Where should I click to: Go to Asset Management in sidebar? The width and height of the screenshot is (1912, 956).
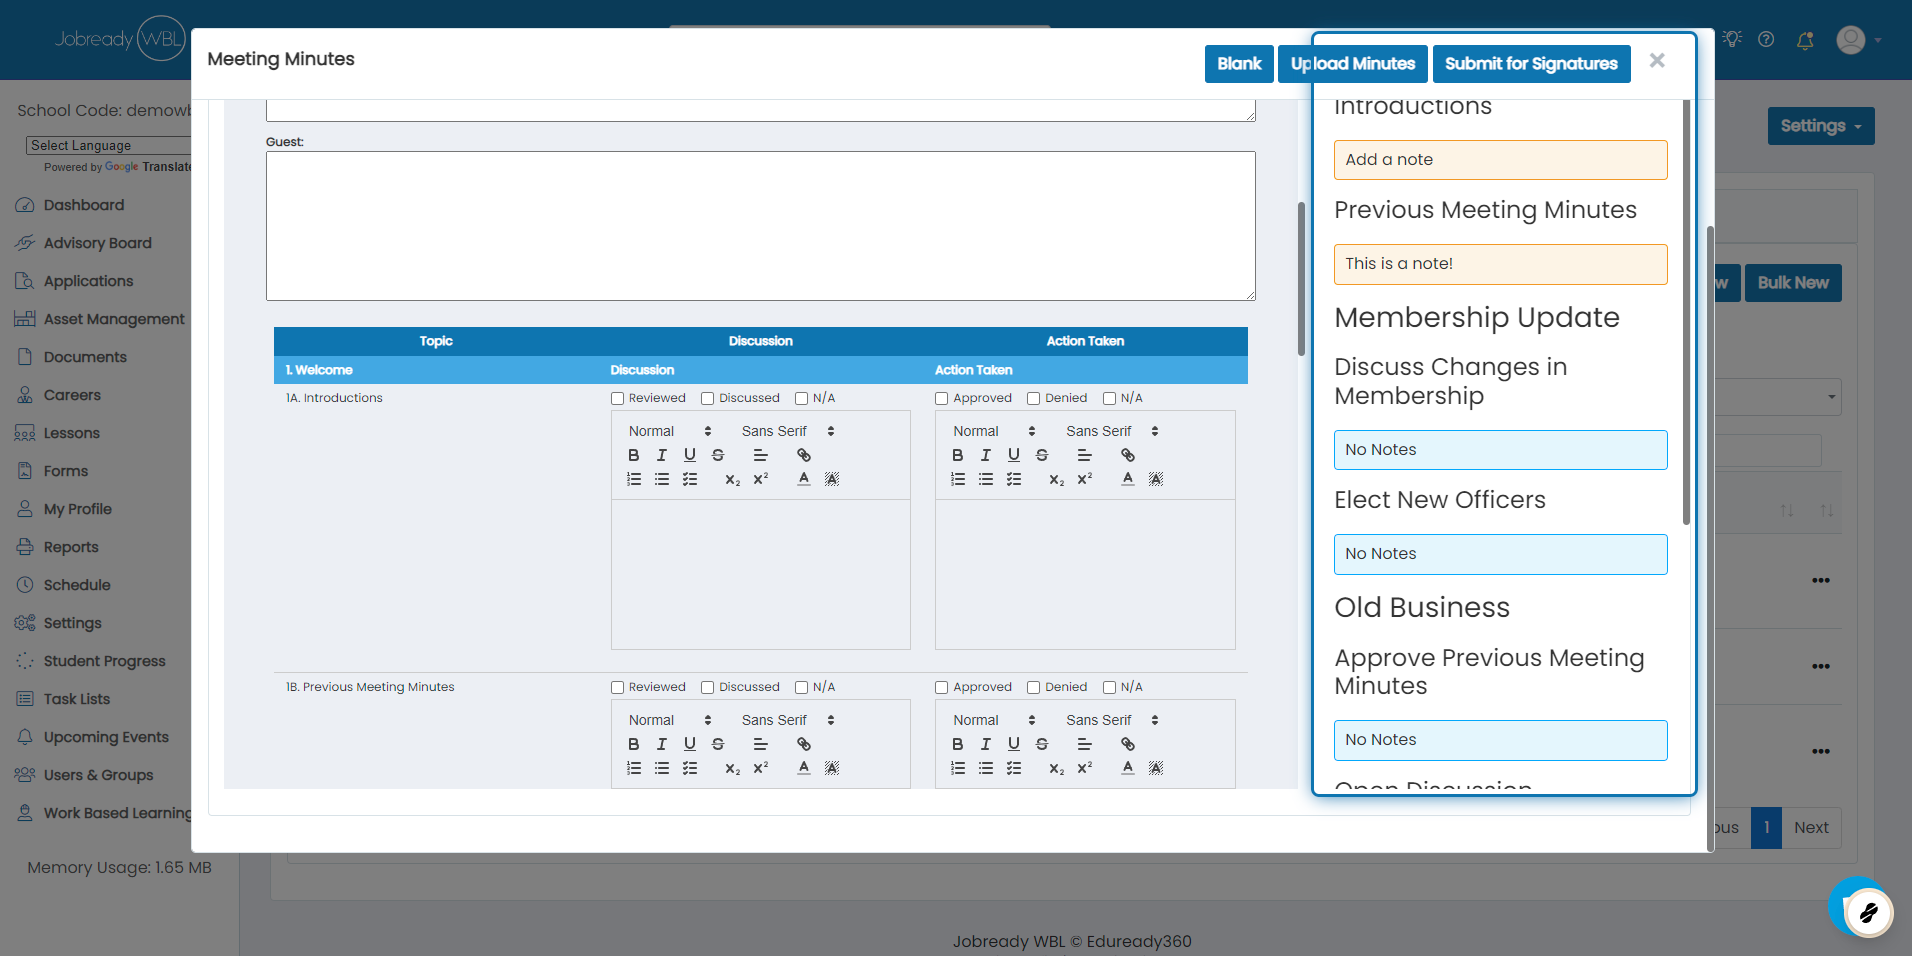[x=114, y=319]
